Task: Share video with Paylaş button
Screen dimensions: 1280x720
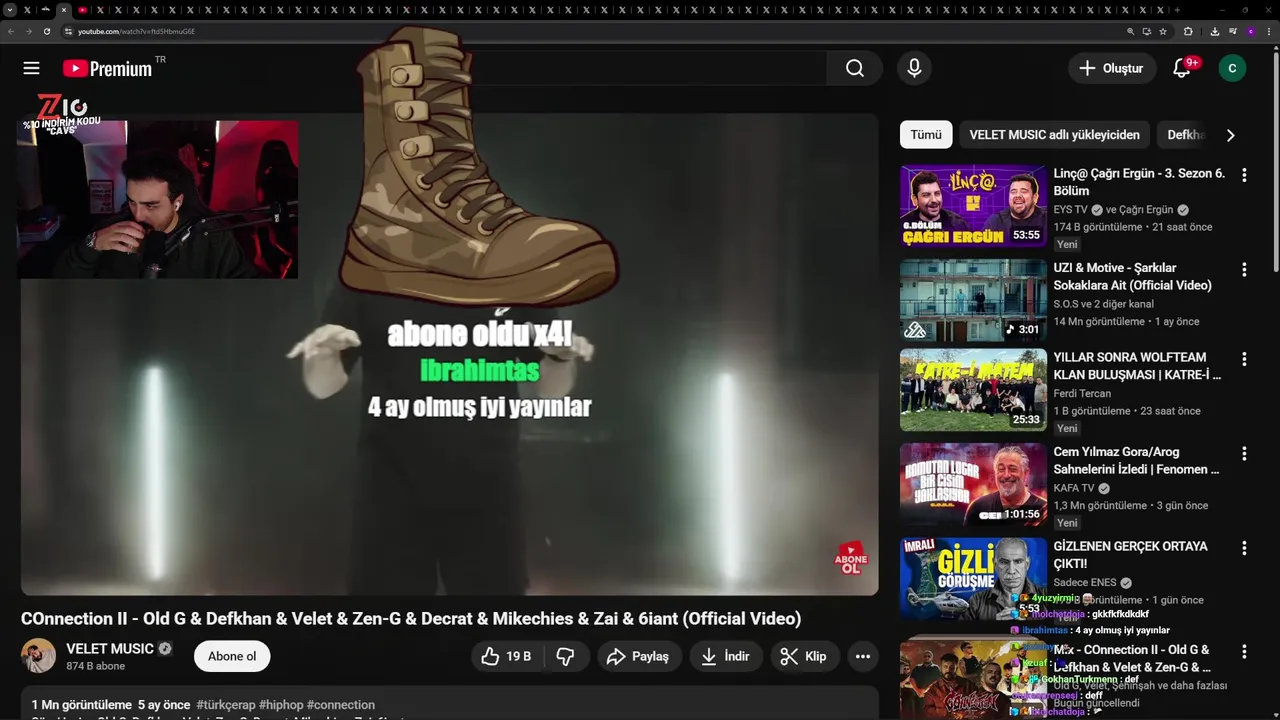Action: [637, 656]
